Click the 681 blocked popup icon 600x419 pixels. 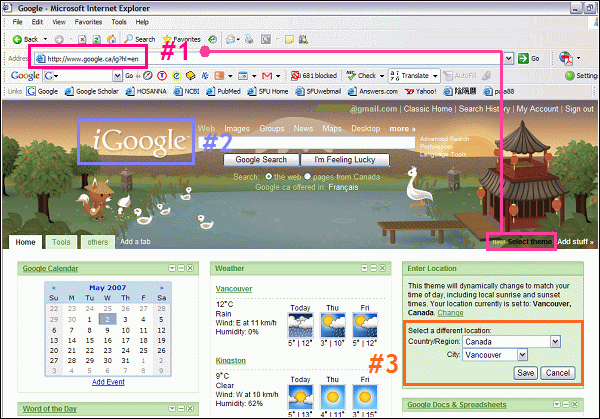click(x=314, y=76)
